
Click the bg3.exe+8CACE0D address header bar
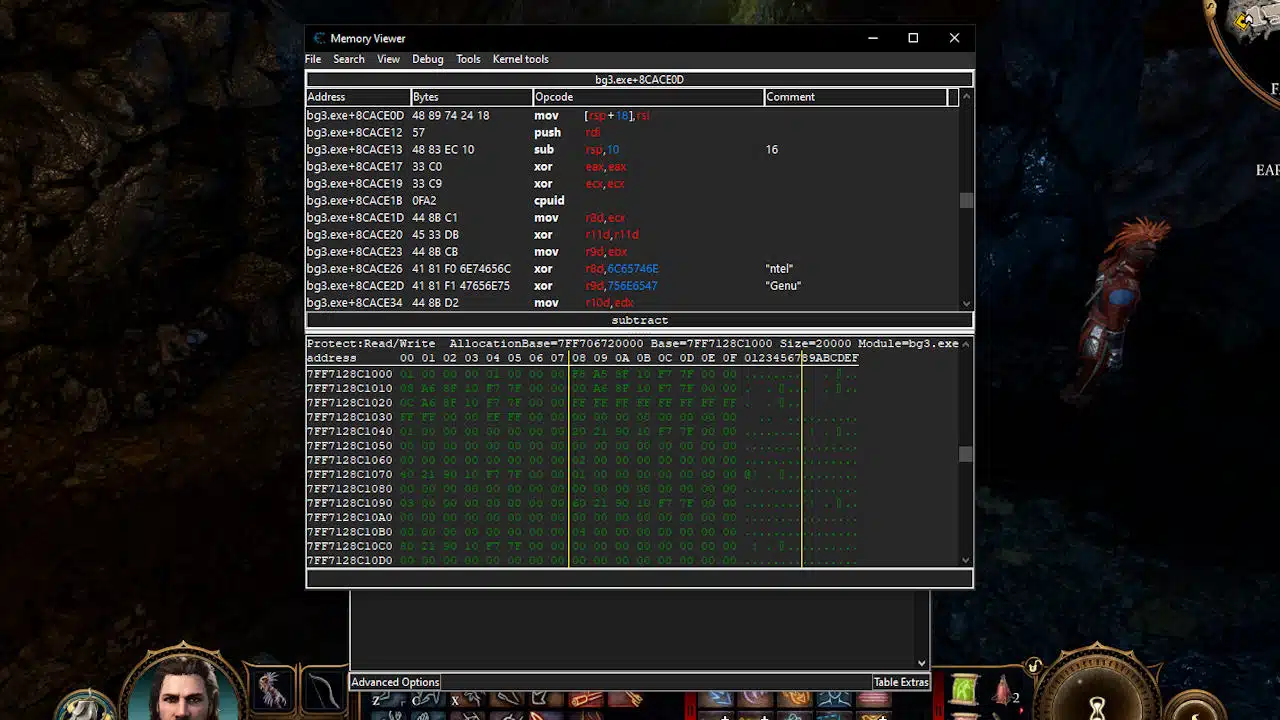click(x=639, y=80)
